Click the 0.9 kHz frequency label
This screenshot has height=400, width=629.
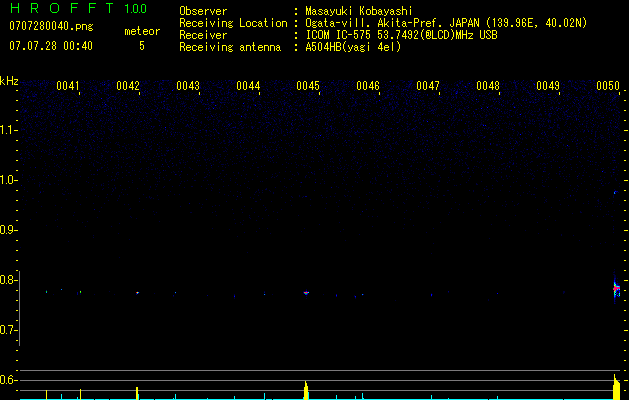point(7,230)
